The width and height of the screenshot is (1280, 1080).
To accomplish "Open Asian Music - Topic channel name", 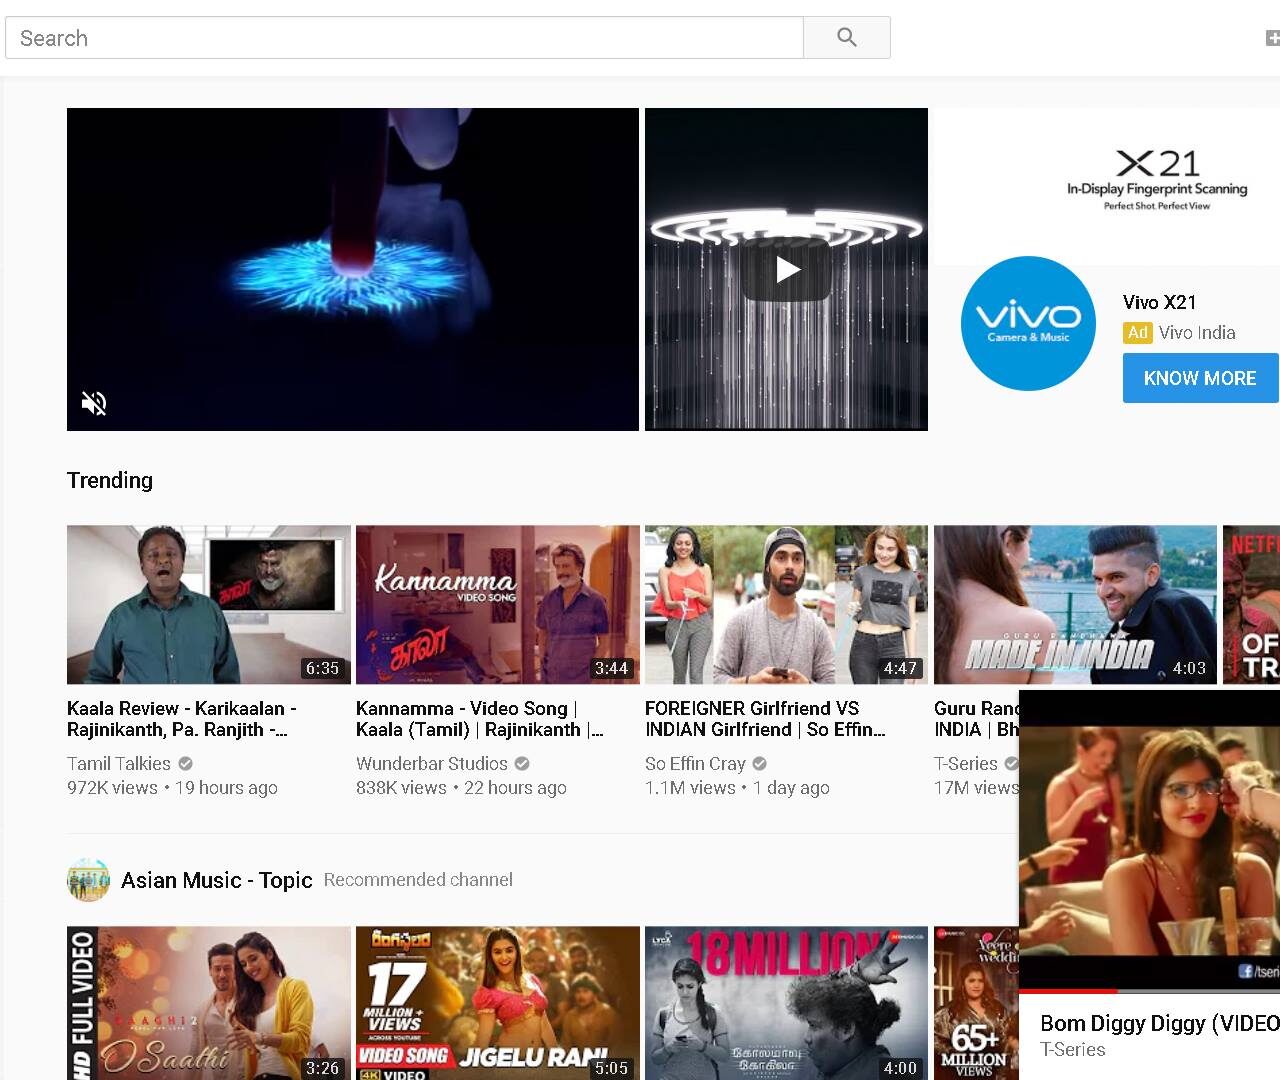I will pyautogui.click(x=217, y=880).
